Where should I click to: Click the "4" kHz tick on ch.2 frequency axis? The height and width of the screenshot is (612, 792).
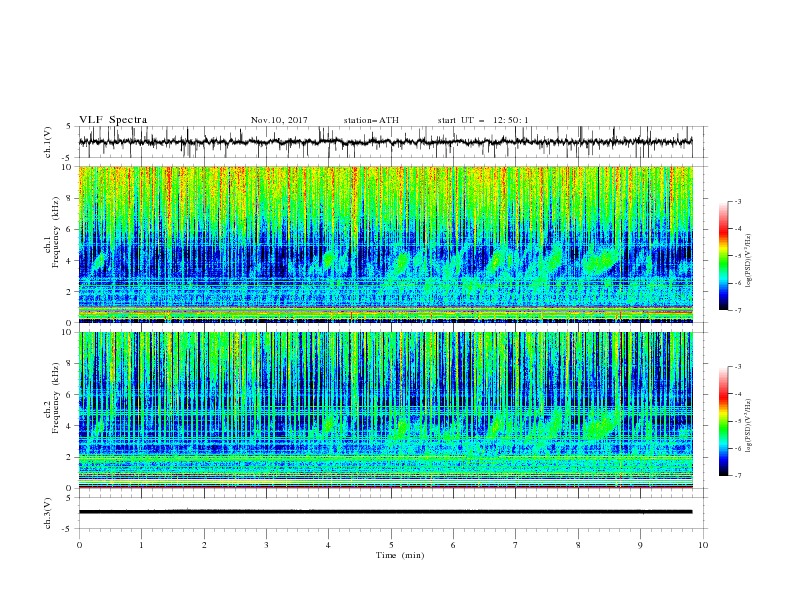[71, 426]
